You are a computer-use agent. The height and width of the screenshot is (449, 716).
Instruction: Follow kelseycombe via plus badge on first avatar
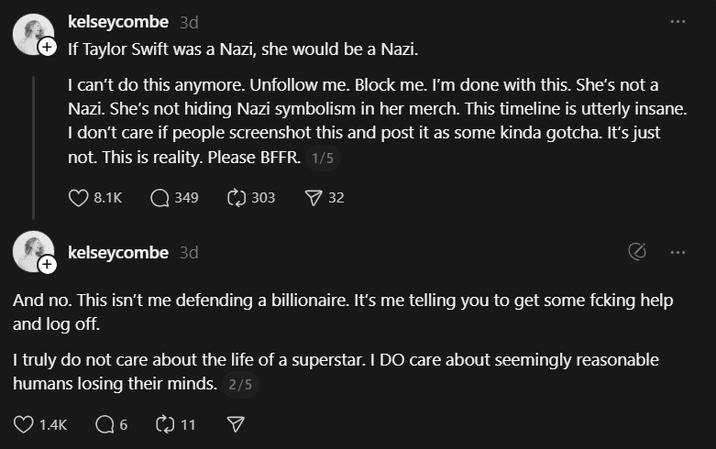pos(47,48)
